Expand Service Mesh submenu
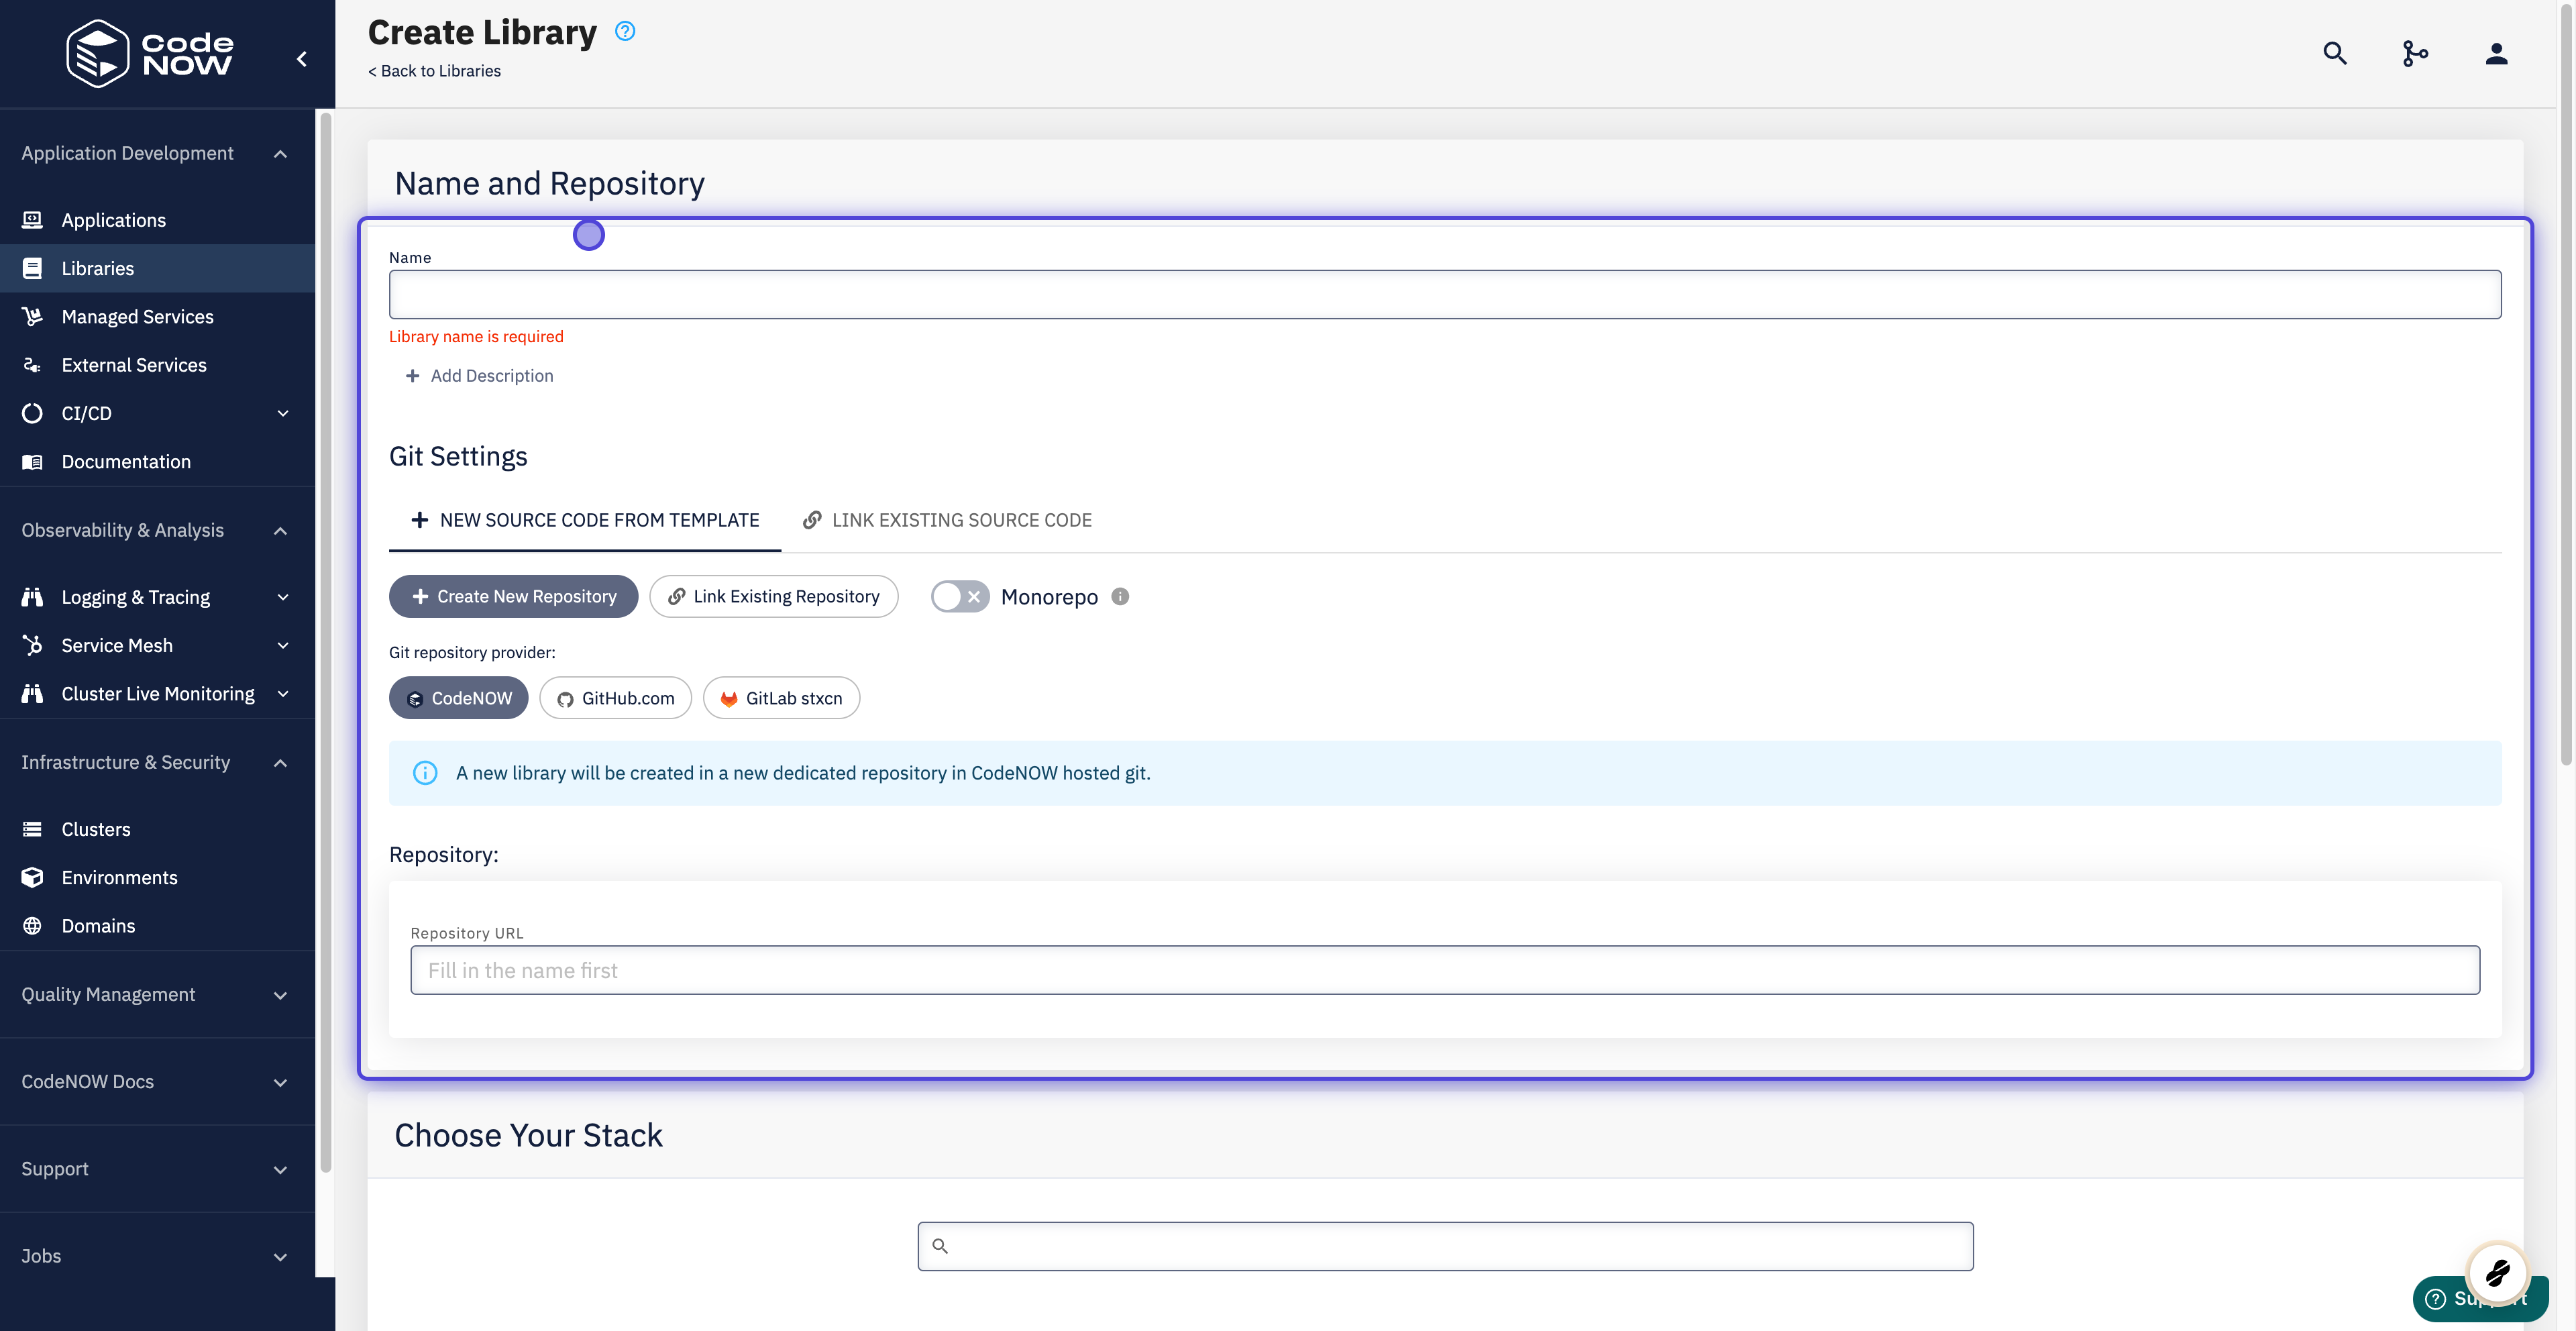Viewport: 2576px width, 1331px height. 283,645
